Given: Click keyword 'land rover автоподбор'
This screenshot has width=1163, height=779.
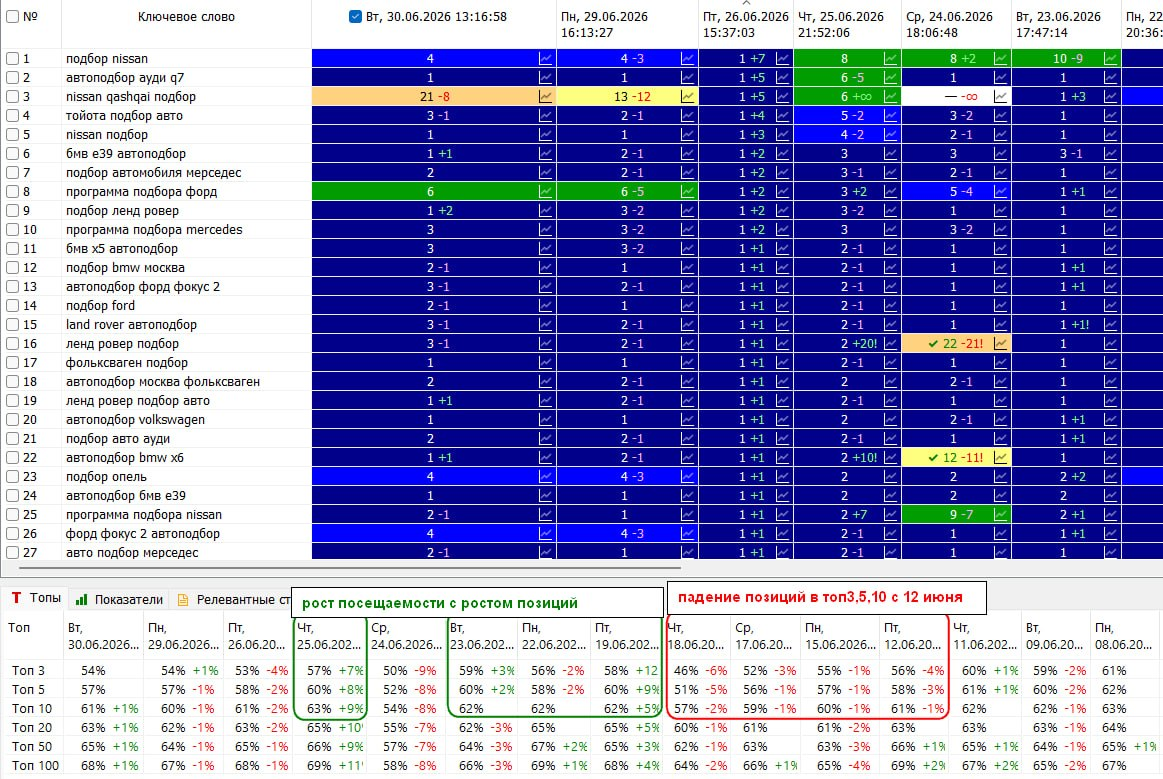Looking at the screenshot, I should (131, 325).
